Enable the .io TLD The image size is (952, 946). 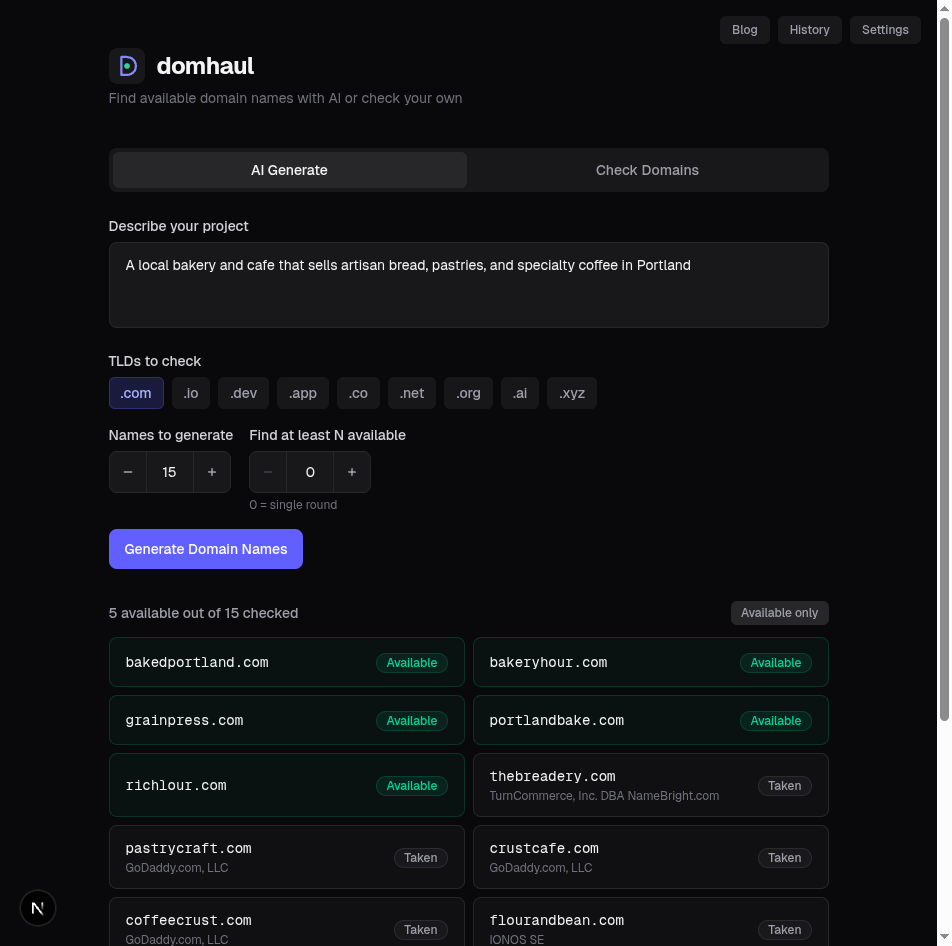190,393
